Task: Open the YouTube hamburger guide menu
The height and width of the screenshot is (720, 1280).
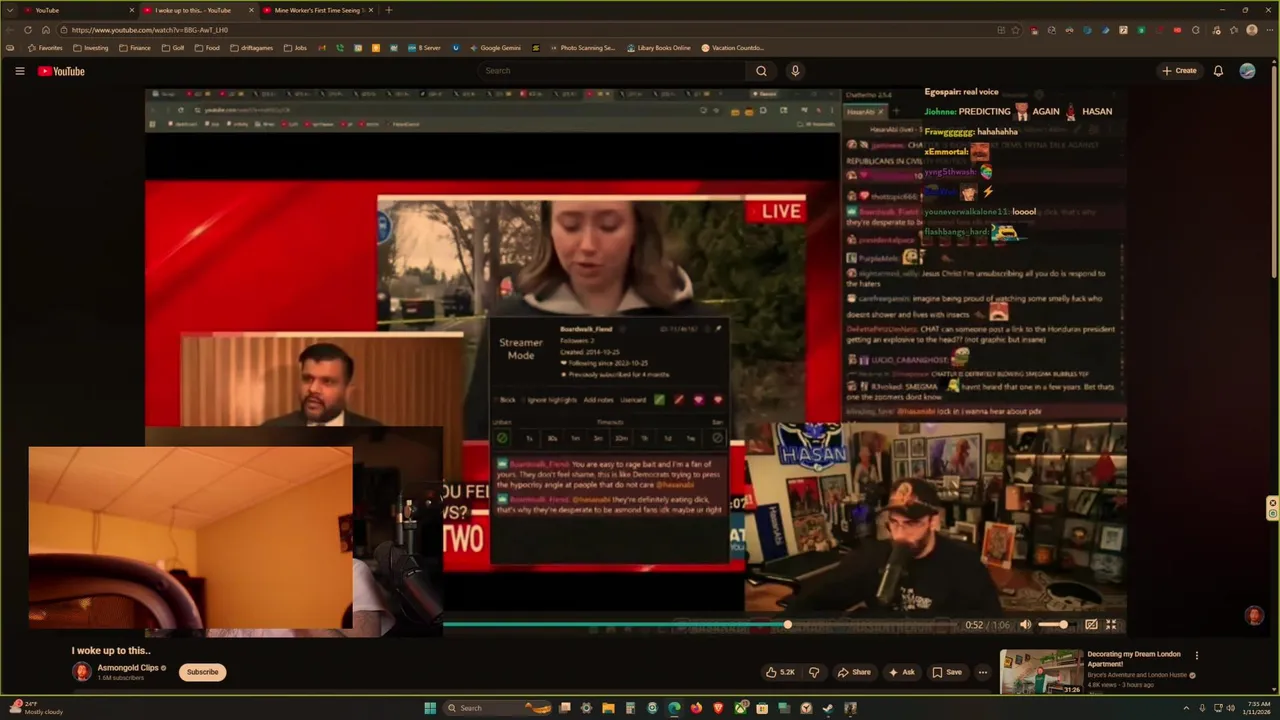Action: [19, 71]
